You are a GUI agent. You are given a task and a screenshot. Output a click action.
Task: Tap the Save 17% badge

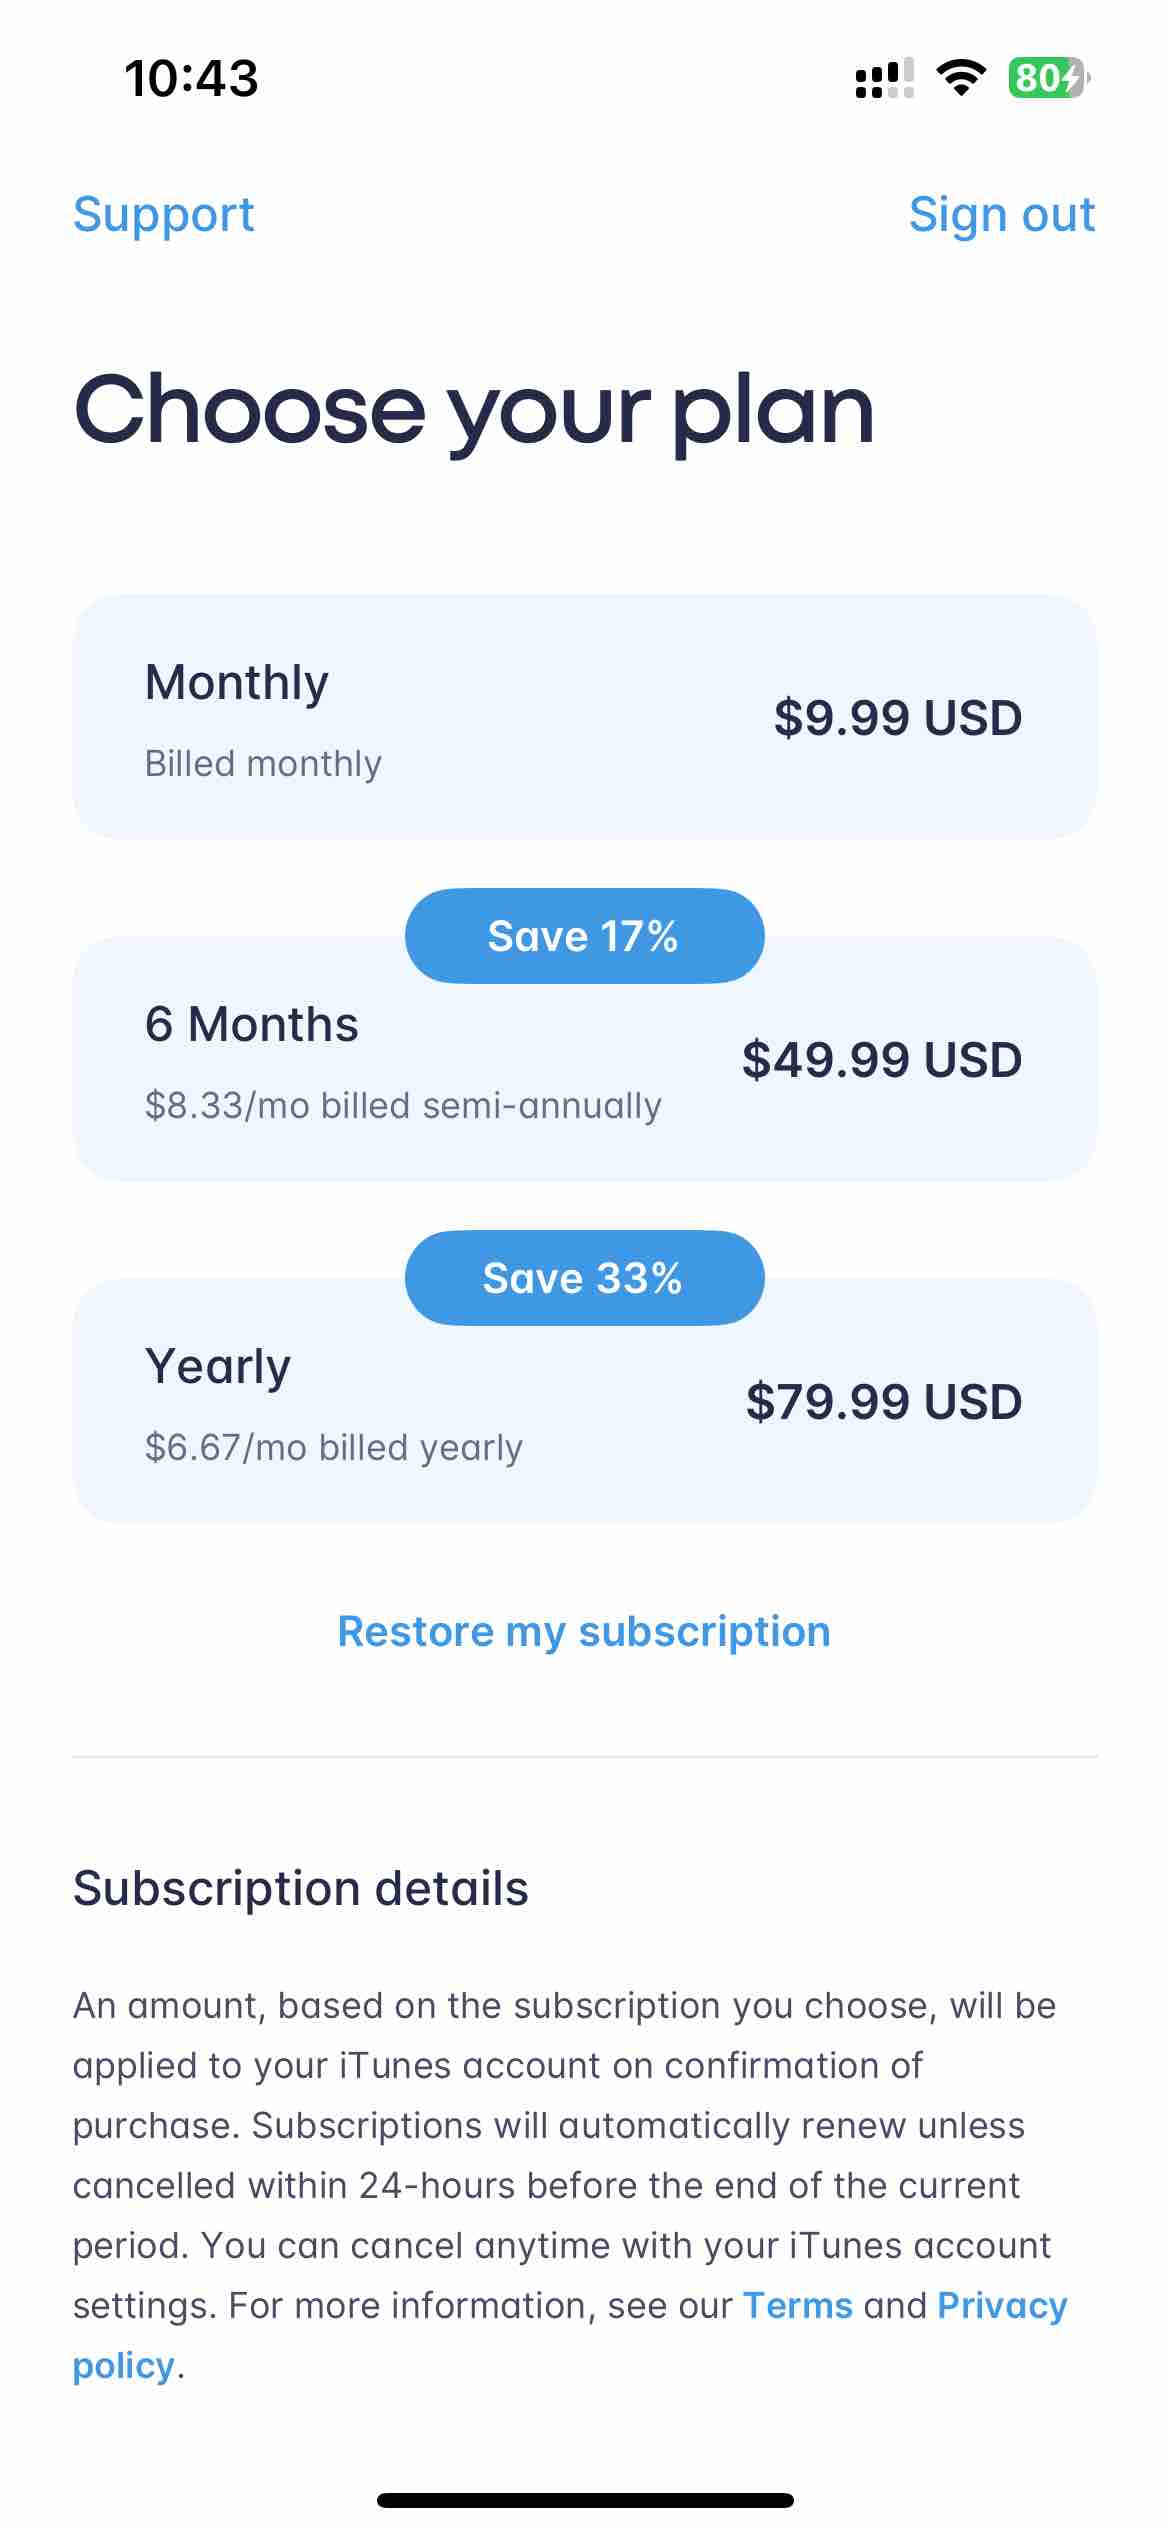[584, 936]
